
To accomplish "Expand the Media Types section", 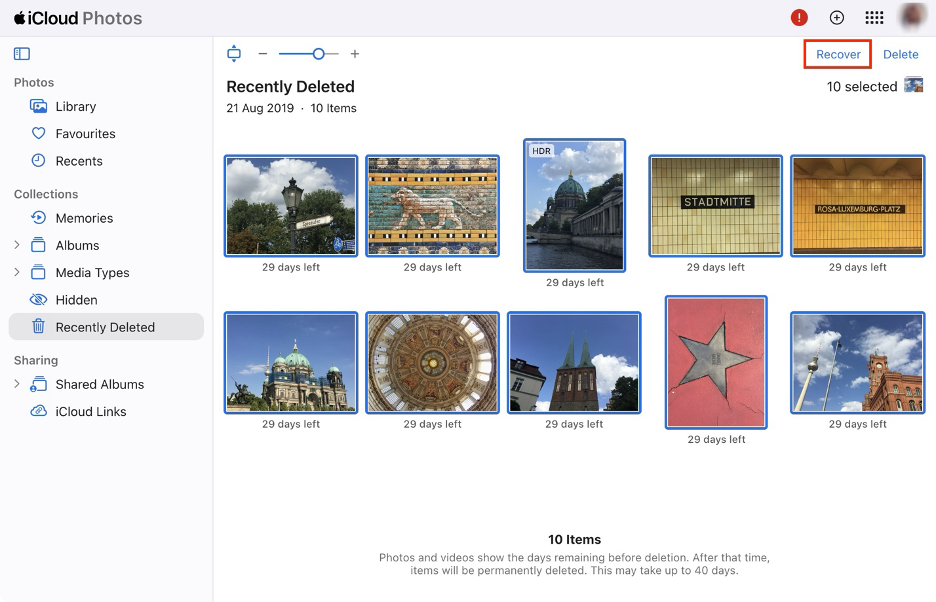I will (x=18, y=272).
